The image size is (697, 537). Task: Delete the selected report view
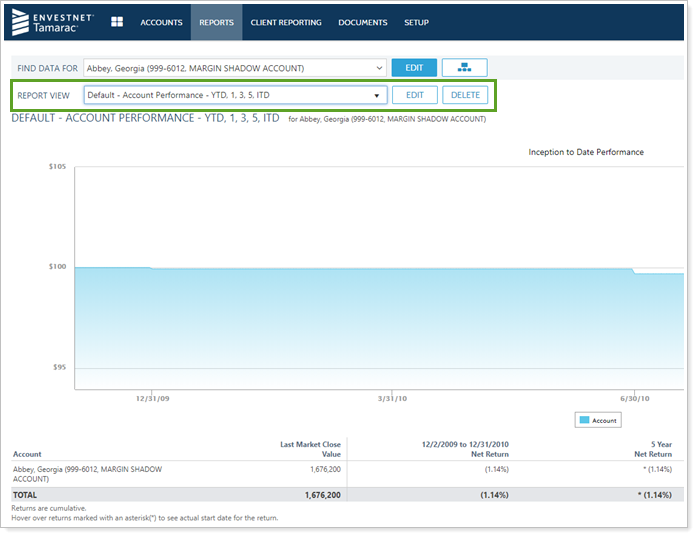465,95
